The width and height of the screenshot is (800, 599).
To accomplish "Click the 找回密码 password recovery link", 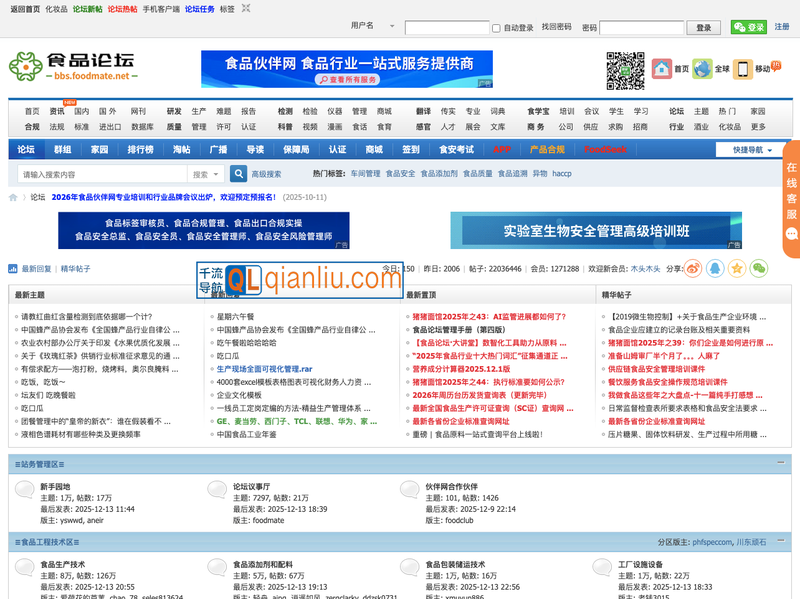I will pyautogui.click(x=556, y=27).
